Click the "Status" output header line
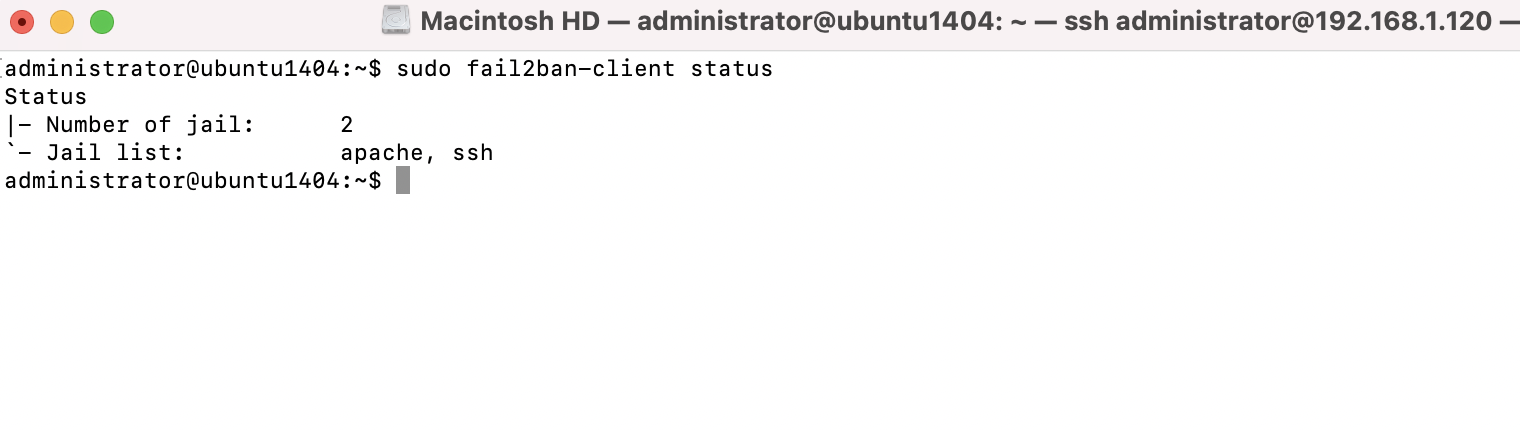This screenshot has height=430, width=1520. 46,97
